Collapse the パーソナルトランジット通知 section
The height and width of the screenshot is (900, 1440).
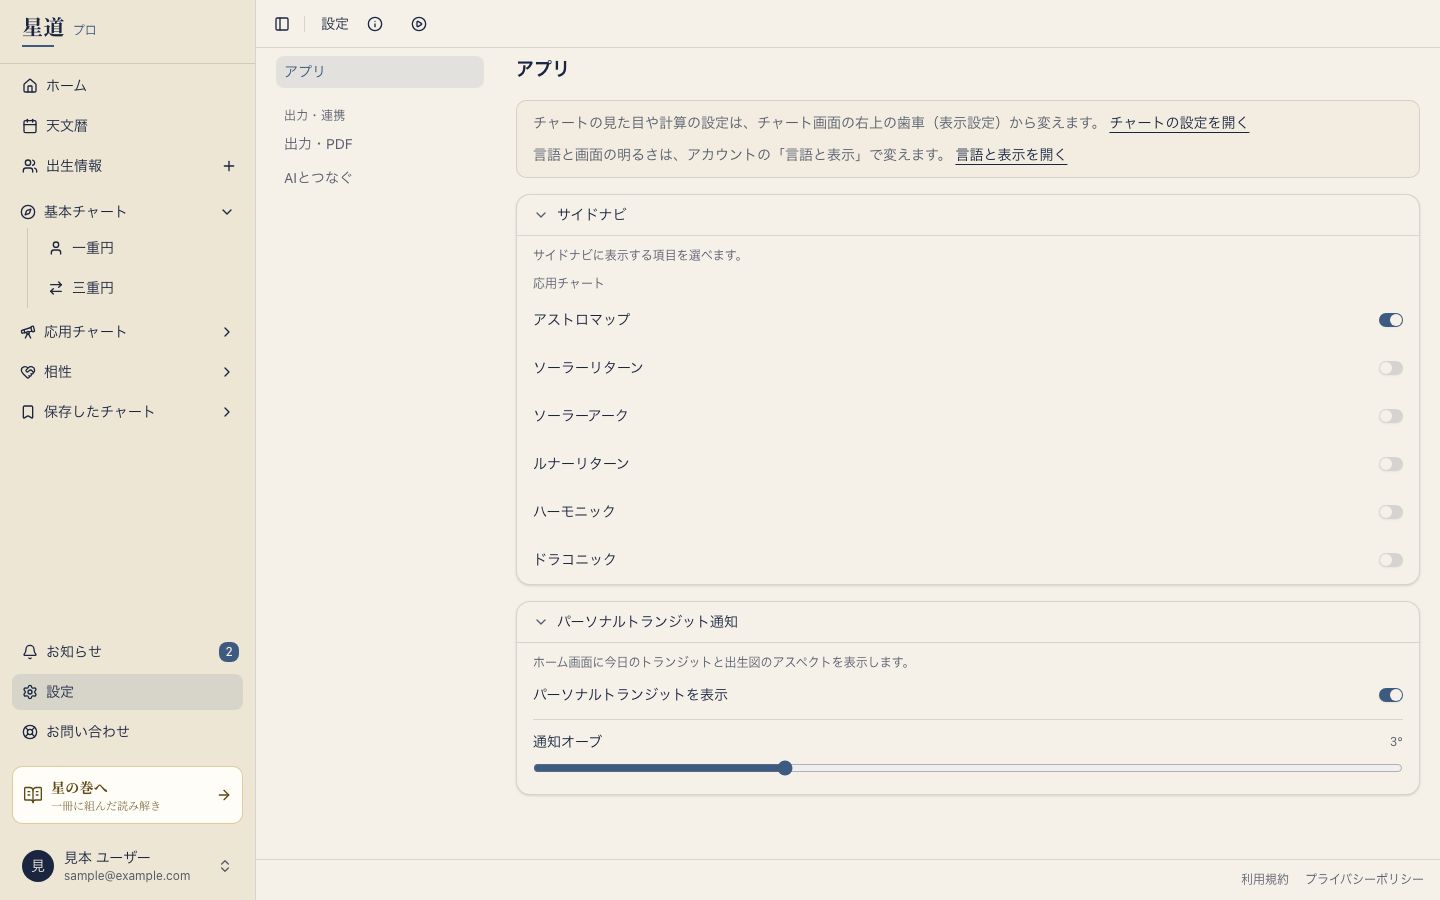tap(968, 622)
